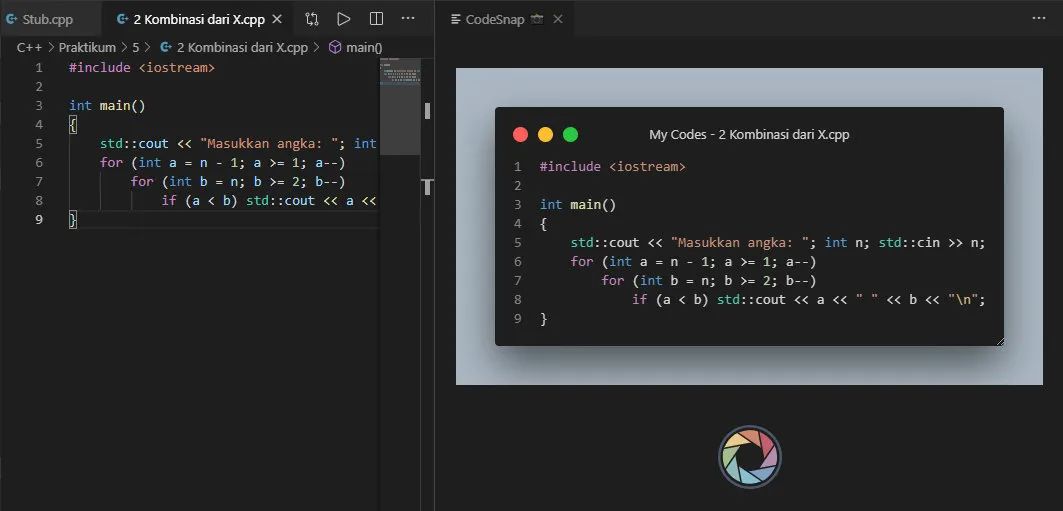The image size is (1063, 511).
Task: Click the yellow circle in snippet window
Action: (x=546, y=134)
